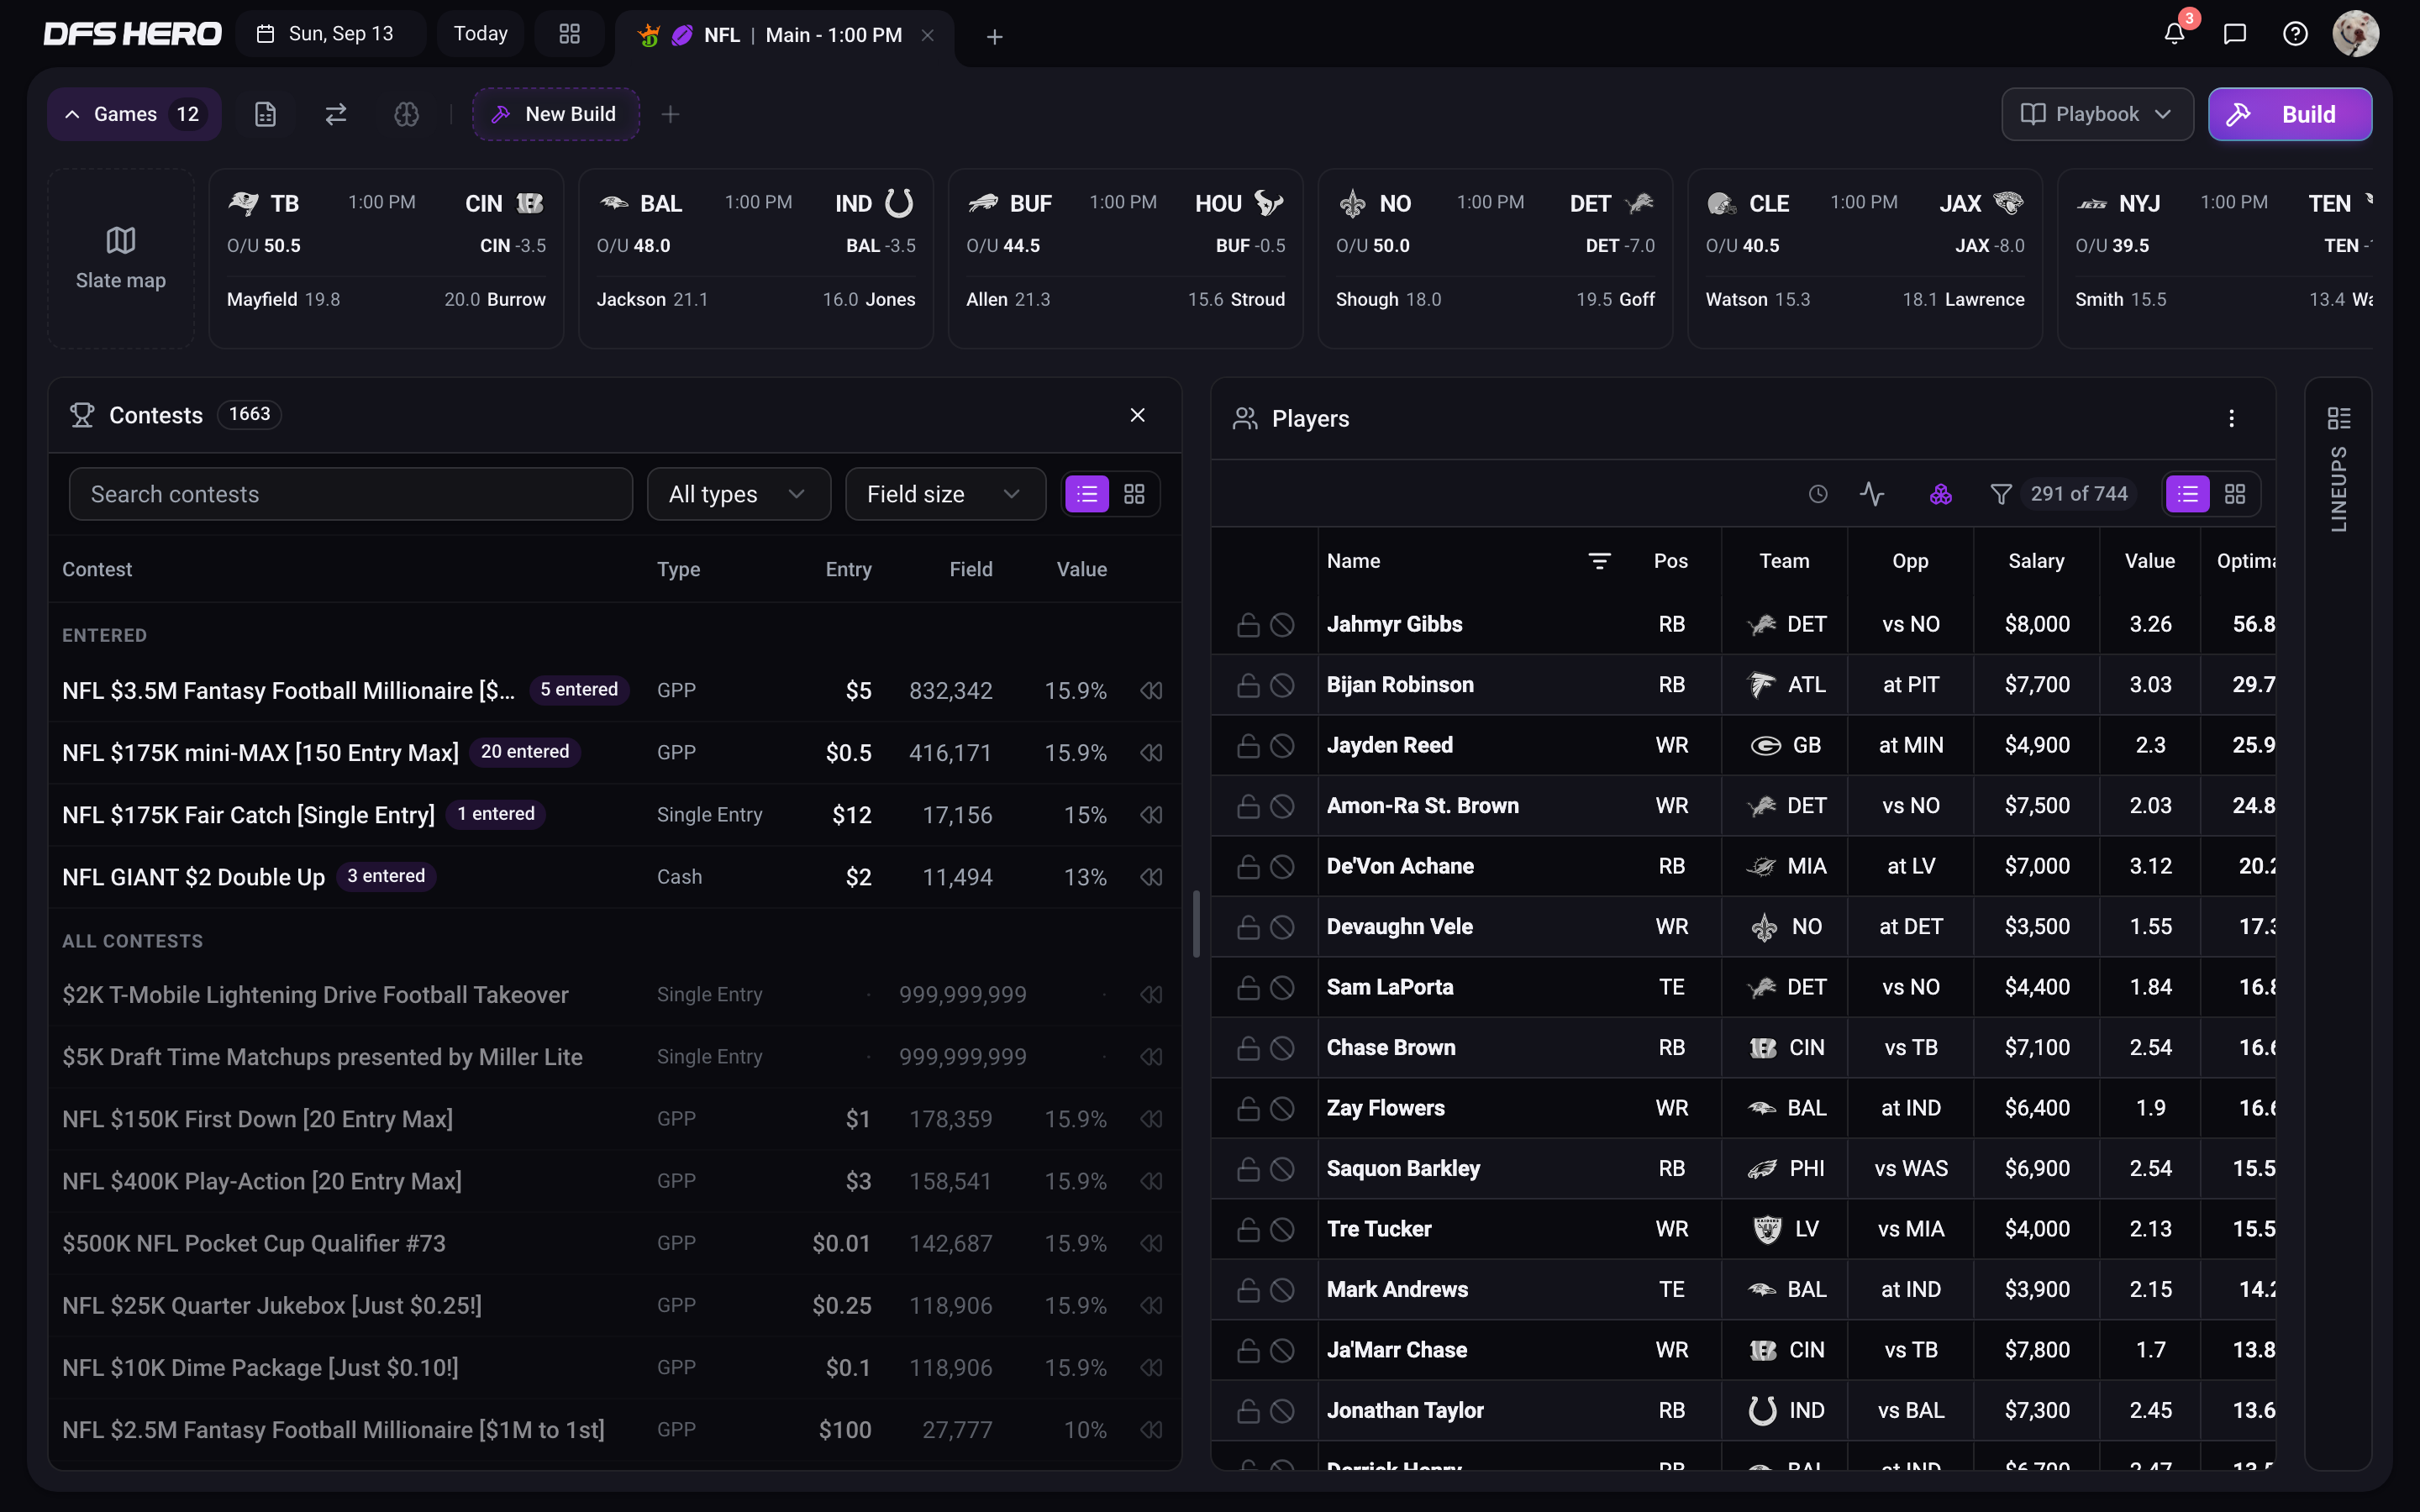Open the All types dropdown
This screenshot has height=1512, width=2420.
738,494
